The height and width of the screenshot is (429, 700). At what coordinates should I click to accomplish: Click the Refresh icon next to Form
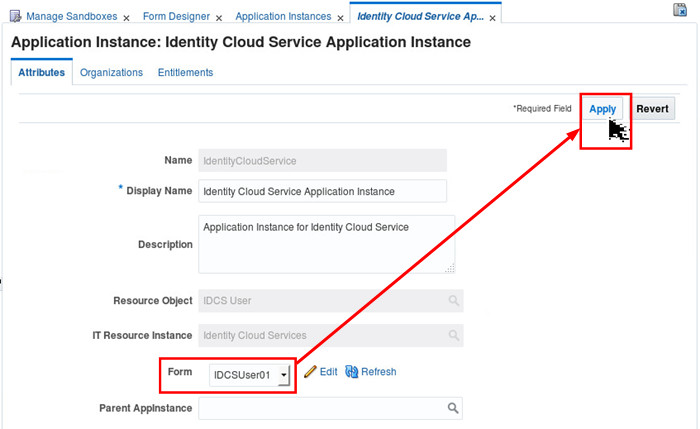(351, 372)
